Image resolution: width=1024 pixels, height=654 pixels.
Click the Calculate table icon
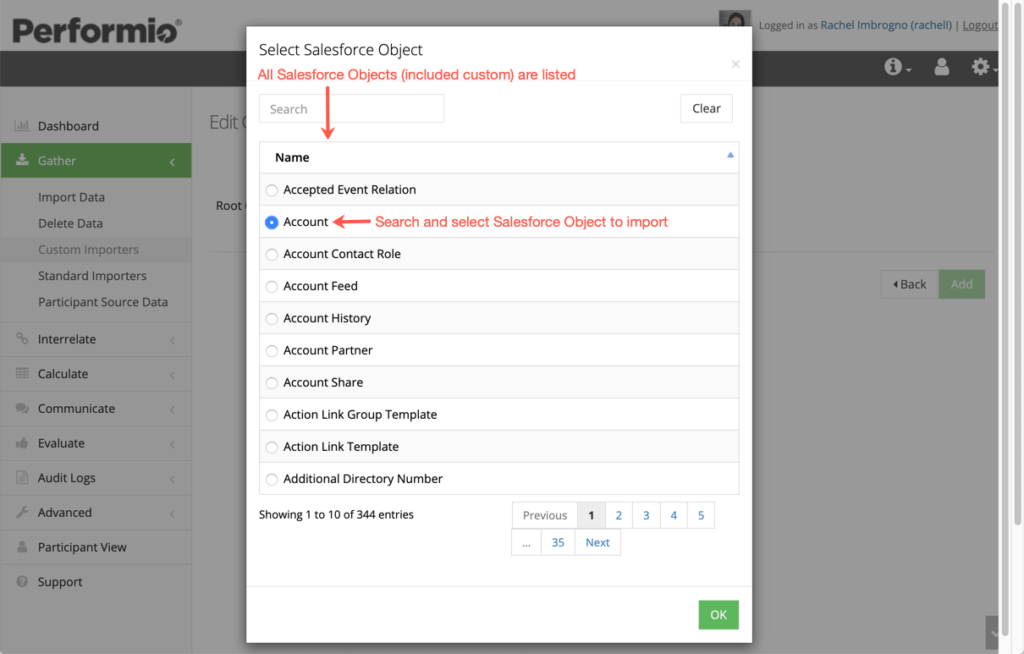(22, 373)
